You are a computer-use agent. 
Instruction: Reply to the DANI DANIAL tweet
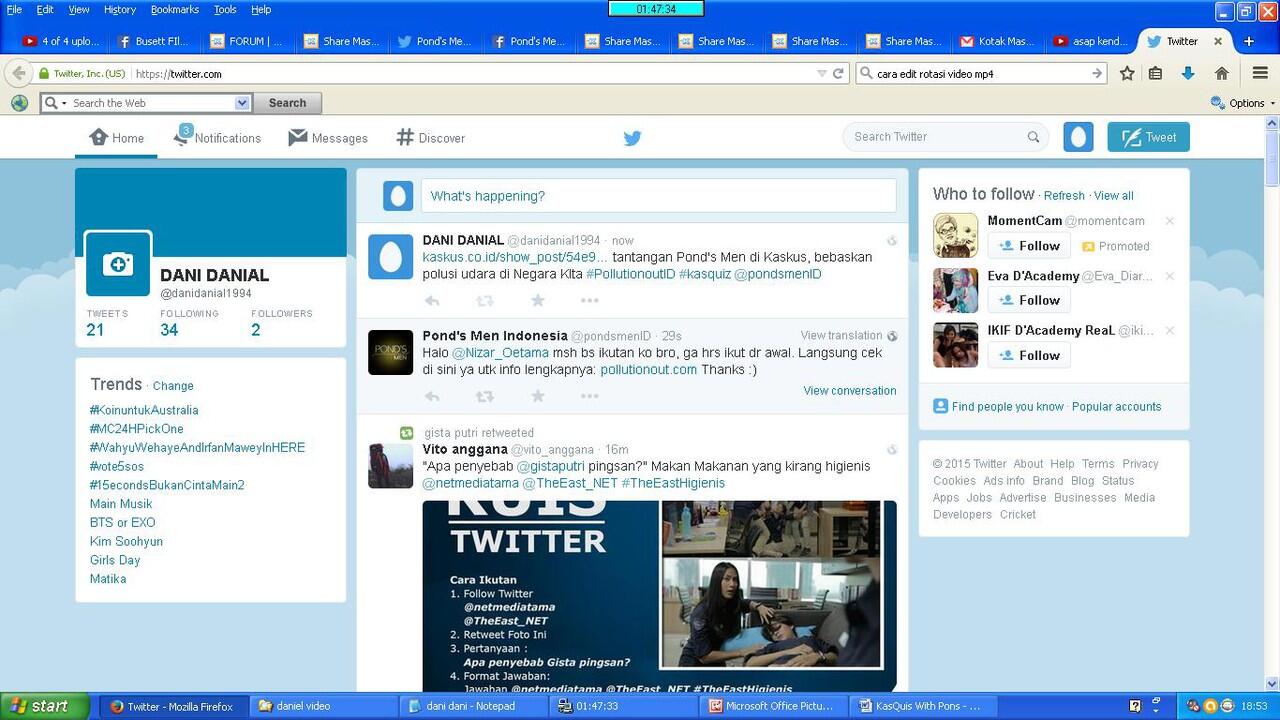point(432,301)
